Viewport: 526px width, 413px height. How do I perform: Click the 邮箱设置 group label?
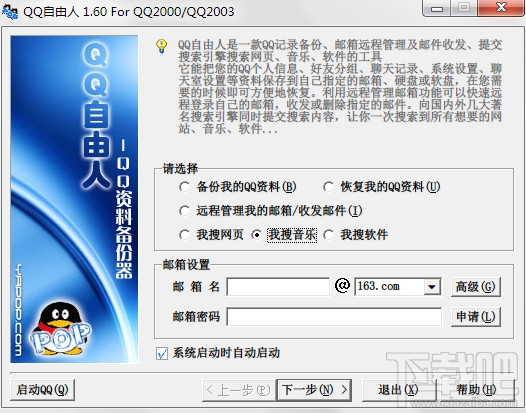186,265
